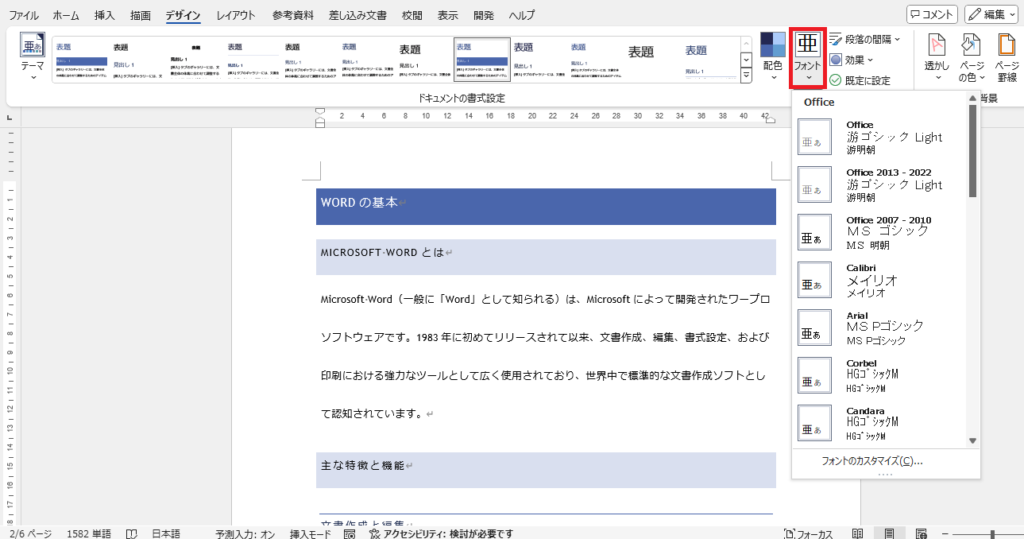Click style gallery row-down arrow
This screenshot has height=539, width=1024.
pyautogui.click(x=746, y=59)
